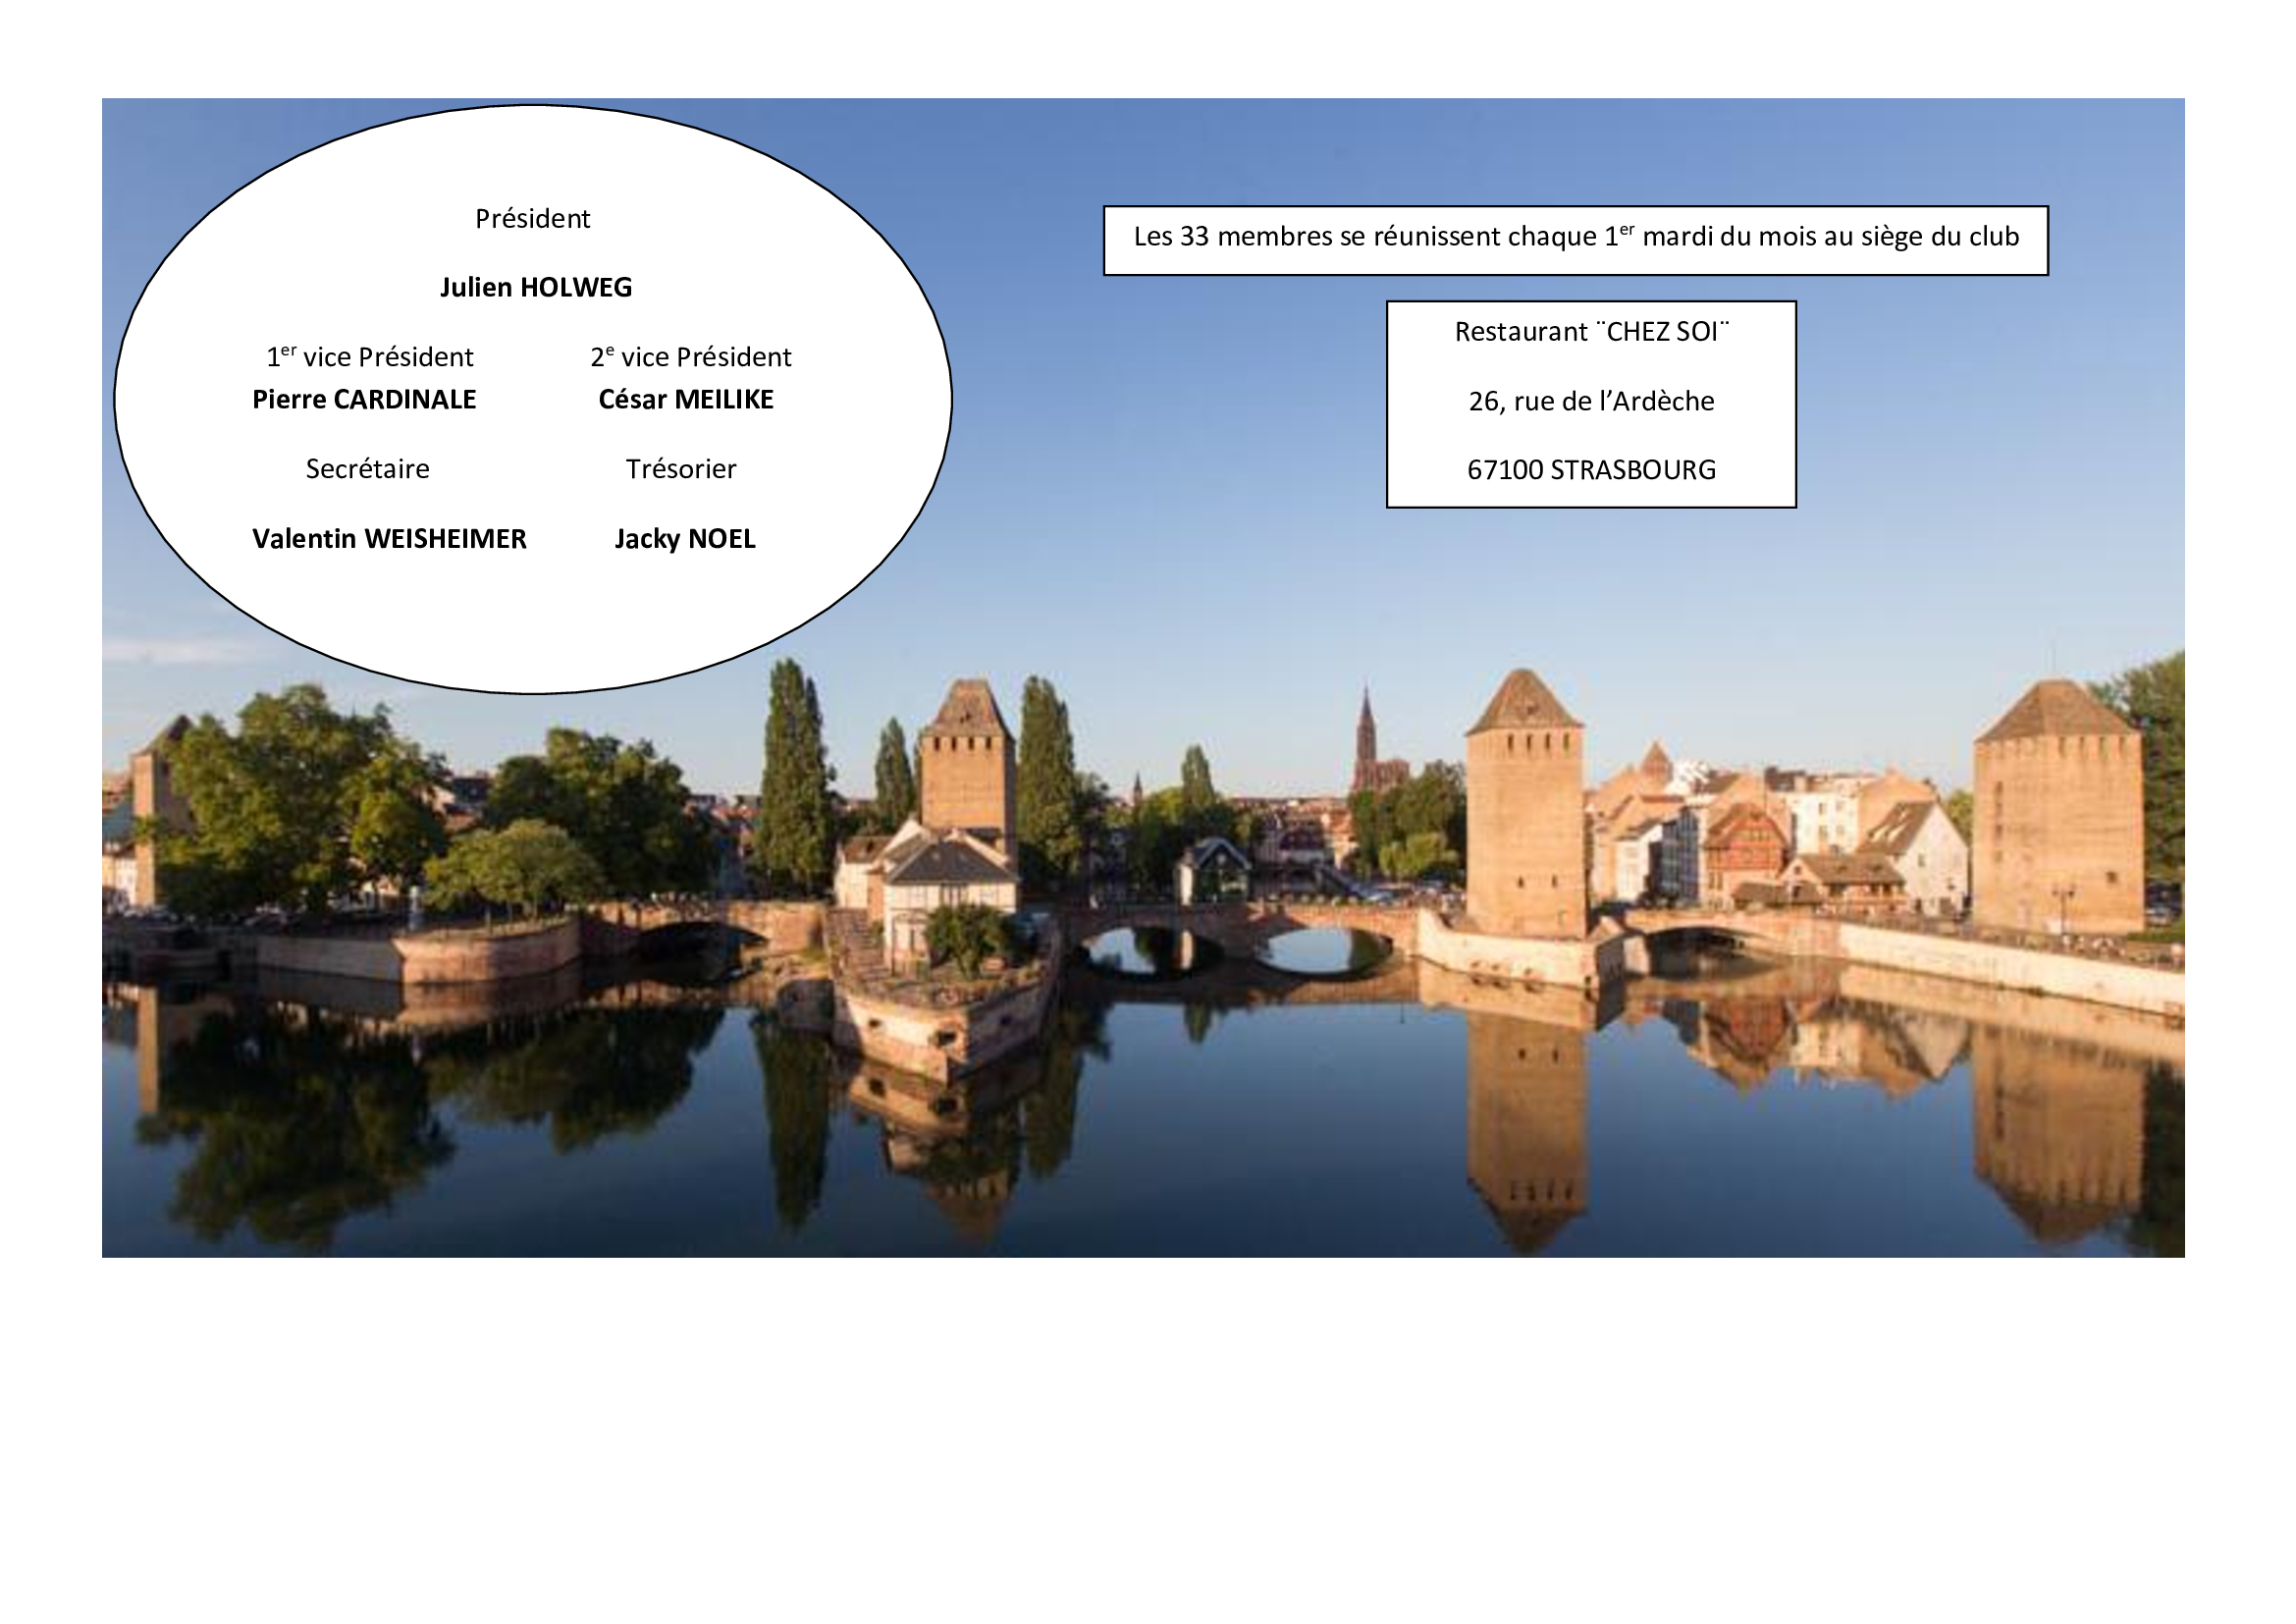Click the rightmost square tower
This screenshot has height=1624, width=2296.
(2059, 806)
